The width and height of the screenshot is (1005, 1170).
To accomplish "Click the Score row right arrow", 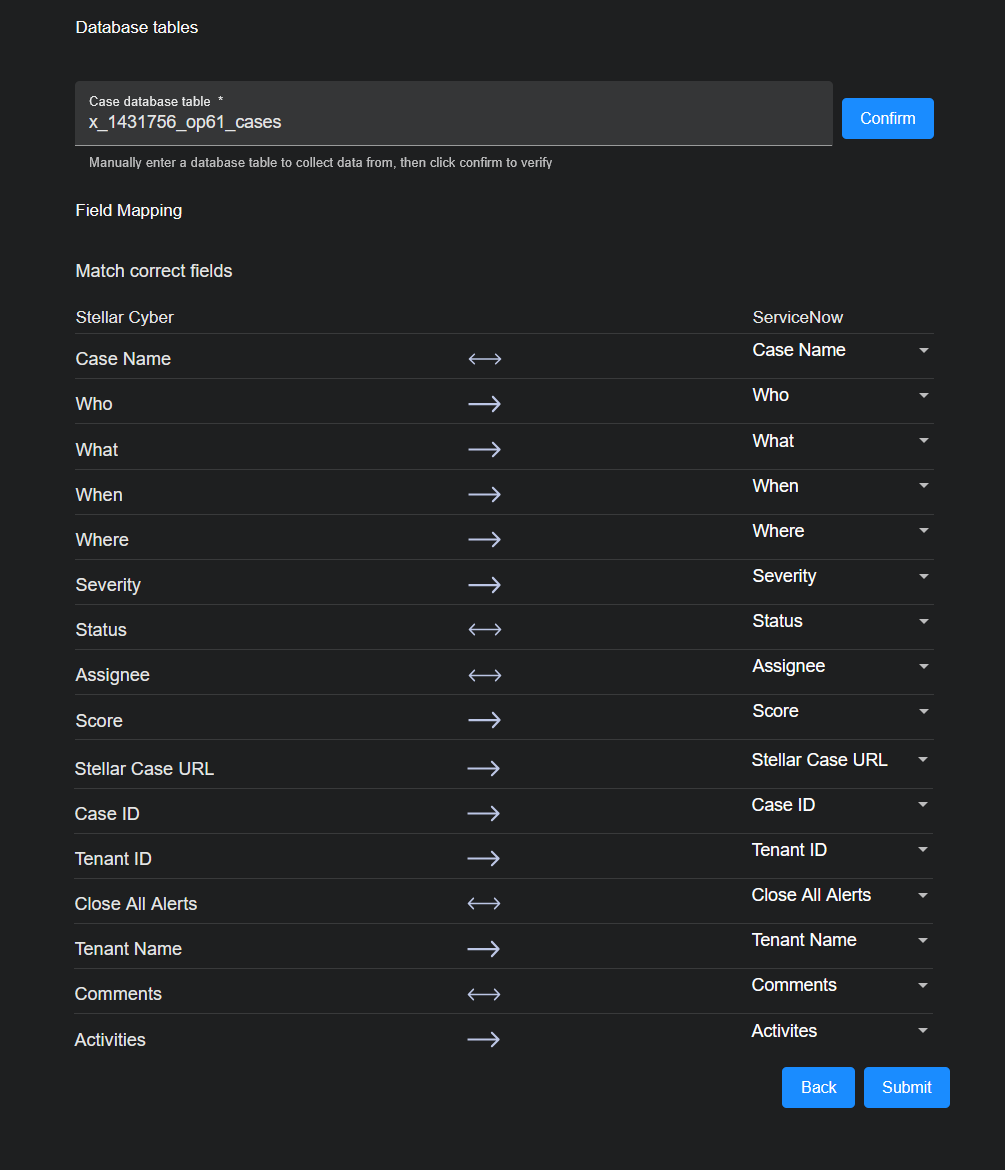I will (x=484, y=720).
